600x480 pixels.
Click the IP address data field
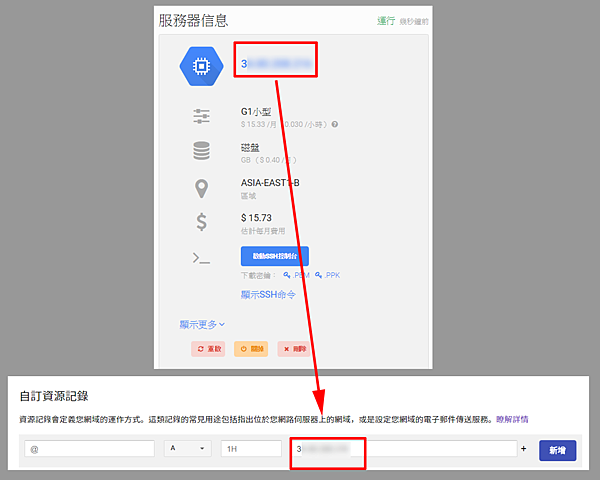pos(405,449)
